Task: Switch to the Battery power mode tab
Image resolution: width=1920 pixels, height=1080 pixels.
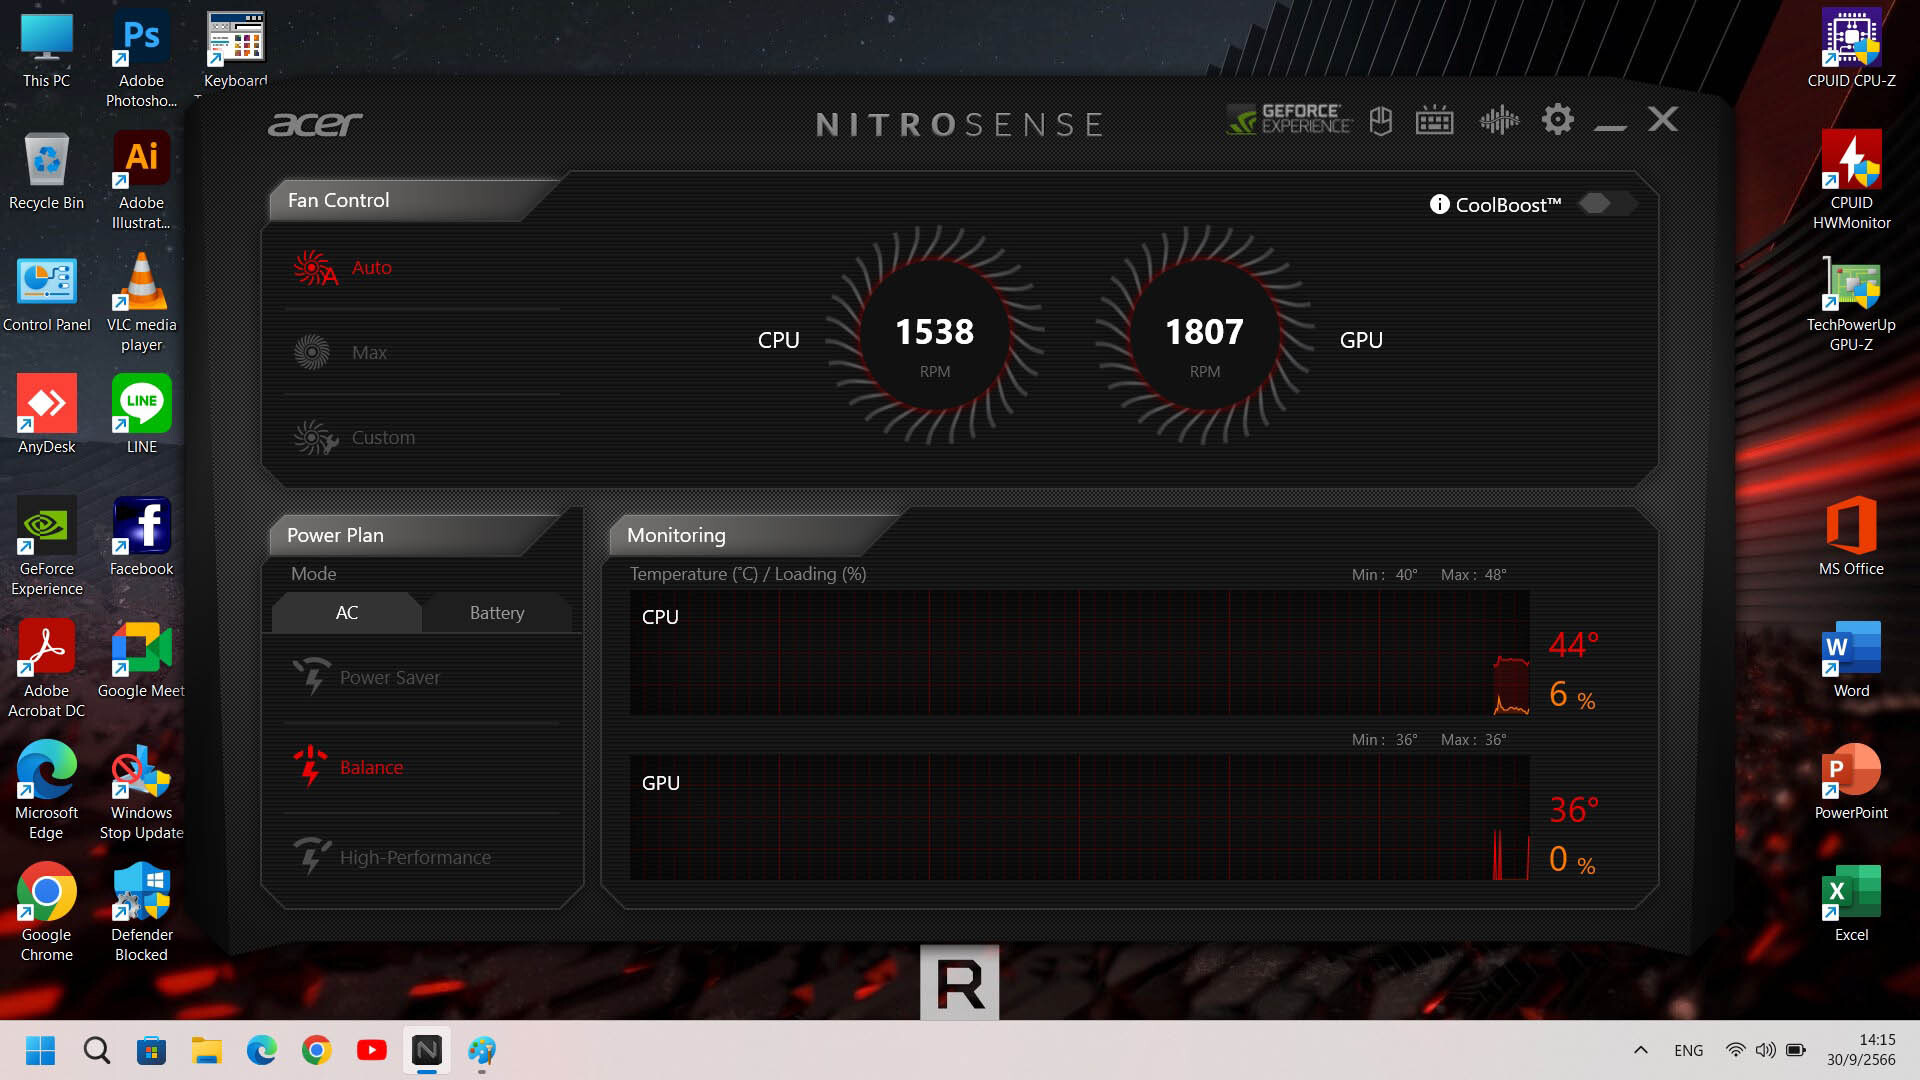Action: tap(496, 613)
